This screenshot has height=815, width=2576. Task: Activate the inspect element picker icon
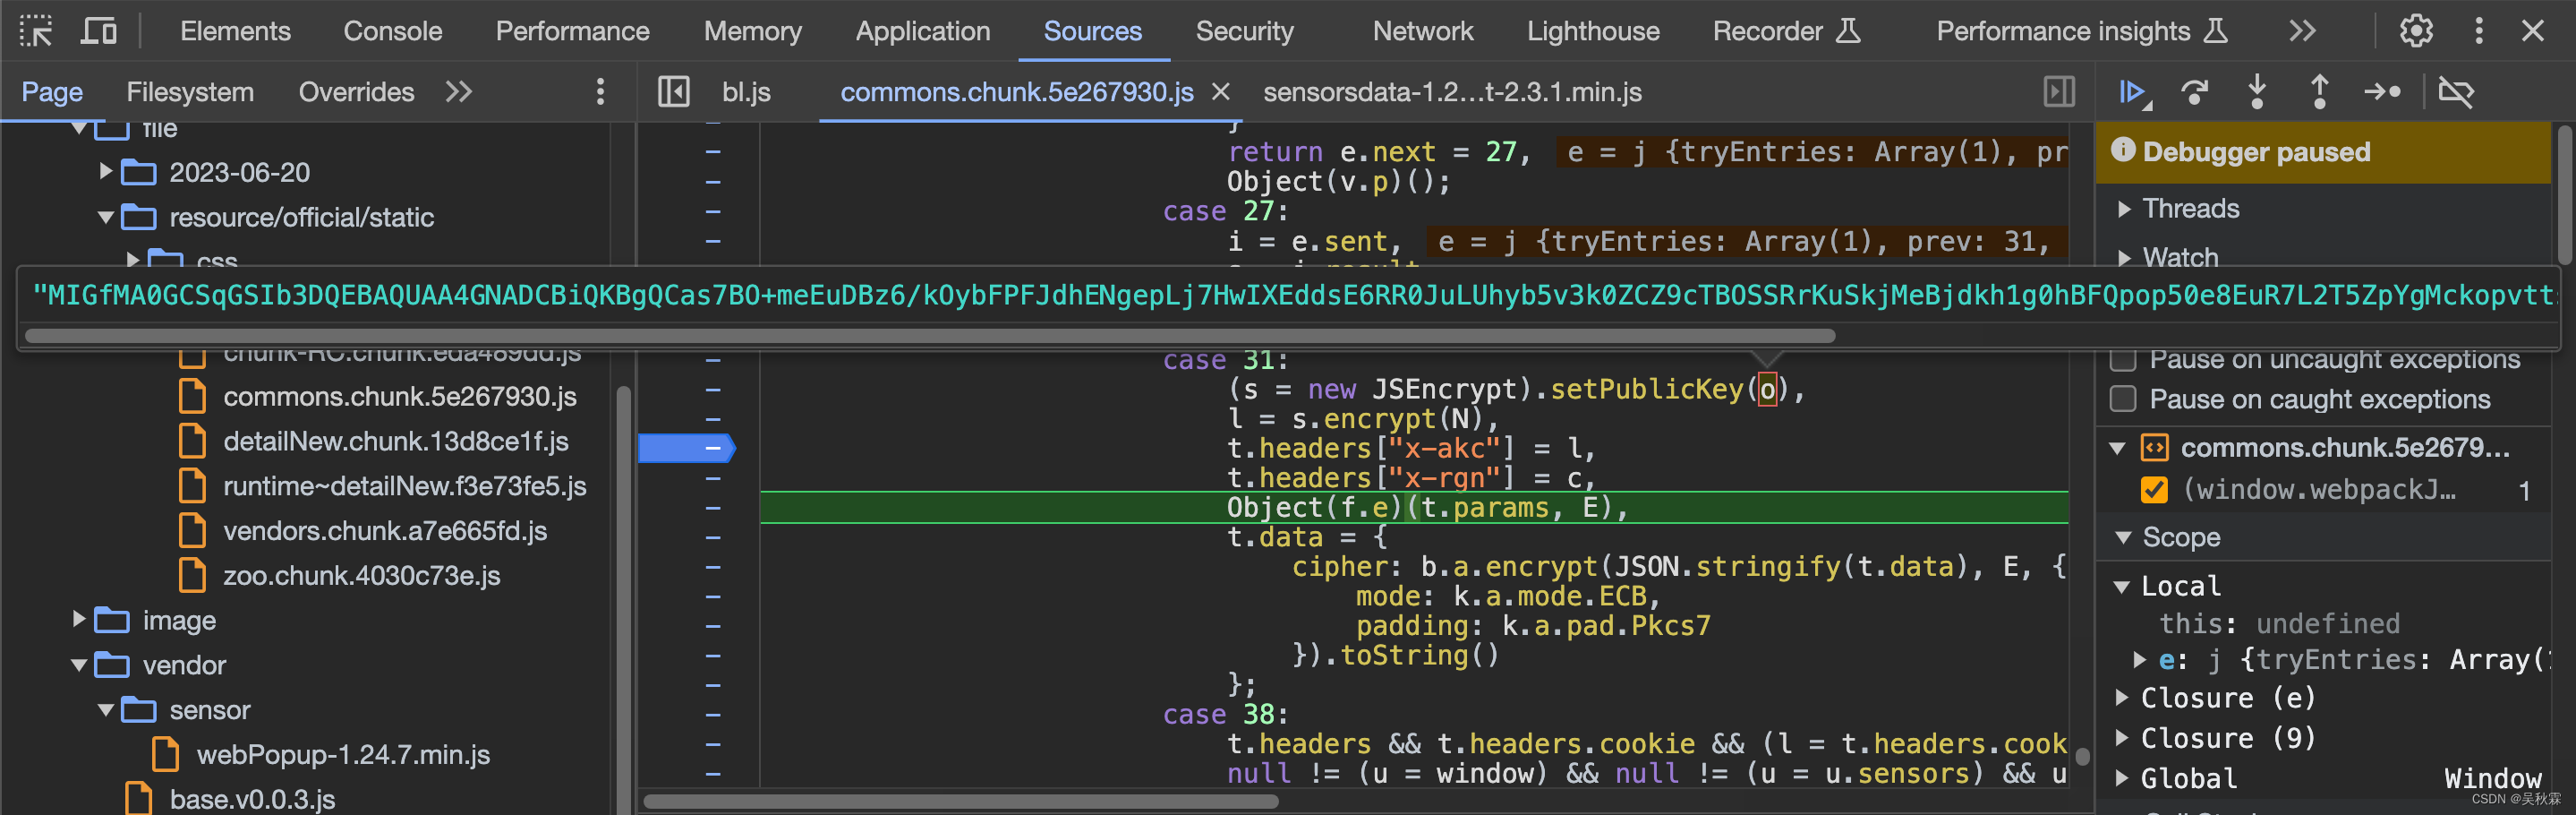[36, 31]
